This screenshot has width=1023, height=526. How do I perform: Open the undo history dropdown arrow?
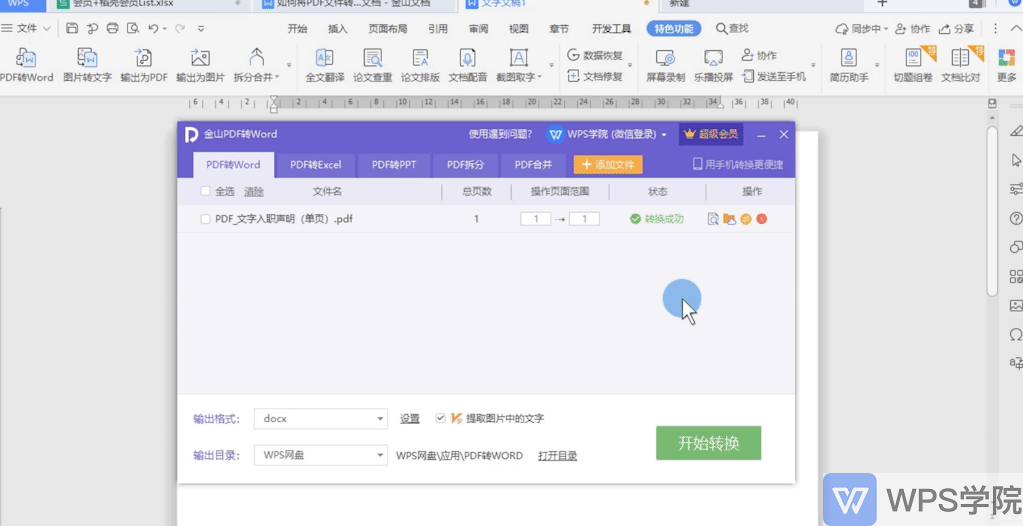coord(165,29)
